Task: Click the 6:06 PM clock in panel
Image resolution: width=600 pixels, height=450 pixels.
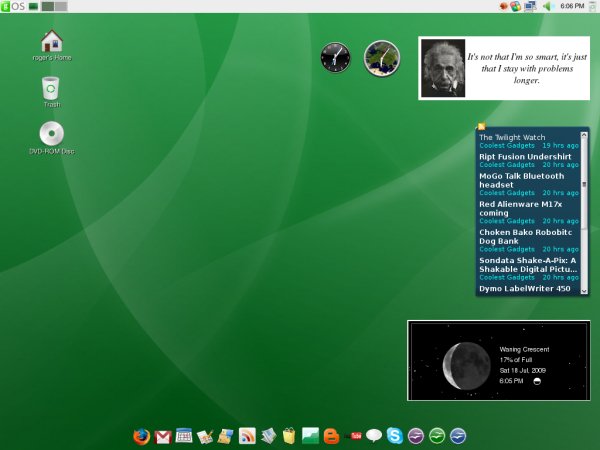Action: (572, 6)
